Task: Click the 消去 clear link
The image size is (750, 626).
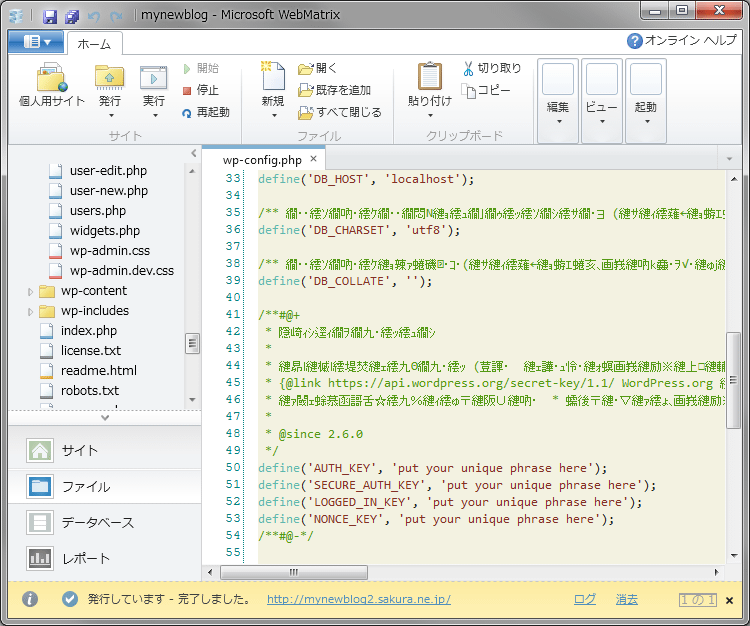Action: [627, 599]
